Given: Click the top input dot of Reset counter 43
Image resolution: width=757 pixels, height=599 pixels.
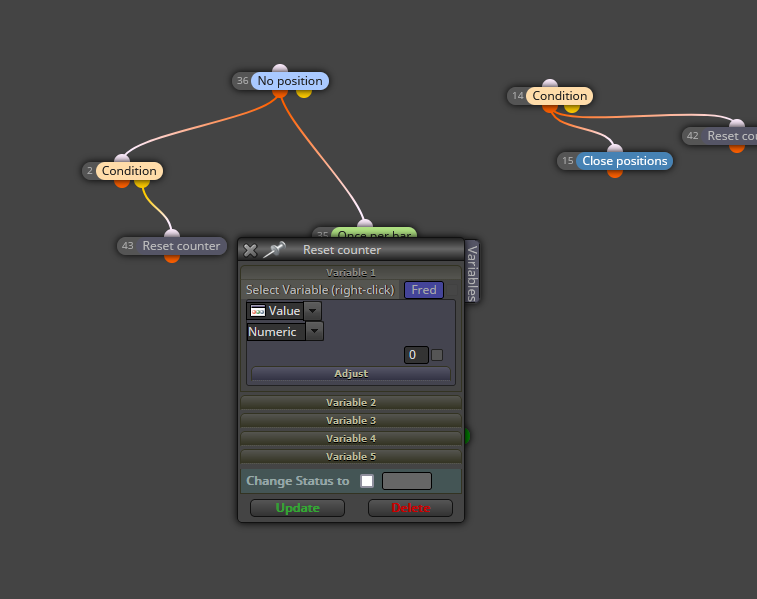Looking at the screenshot, I should [172, 234].
